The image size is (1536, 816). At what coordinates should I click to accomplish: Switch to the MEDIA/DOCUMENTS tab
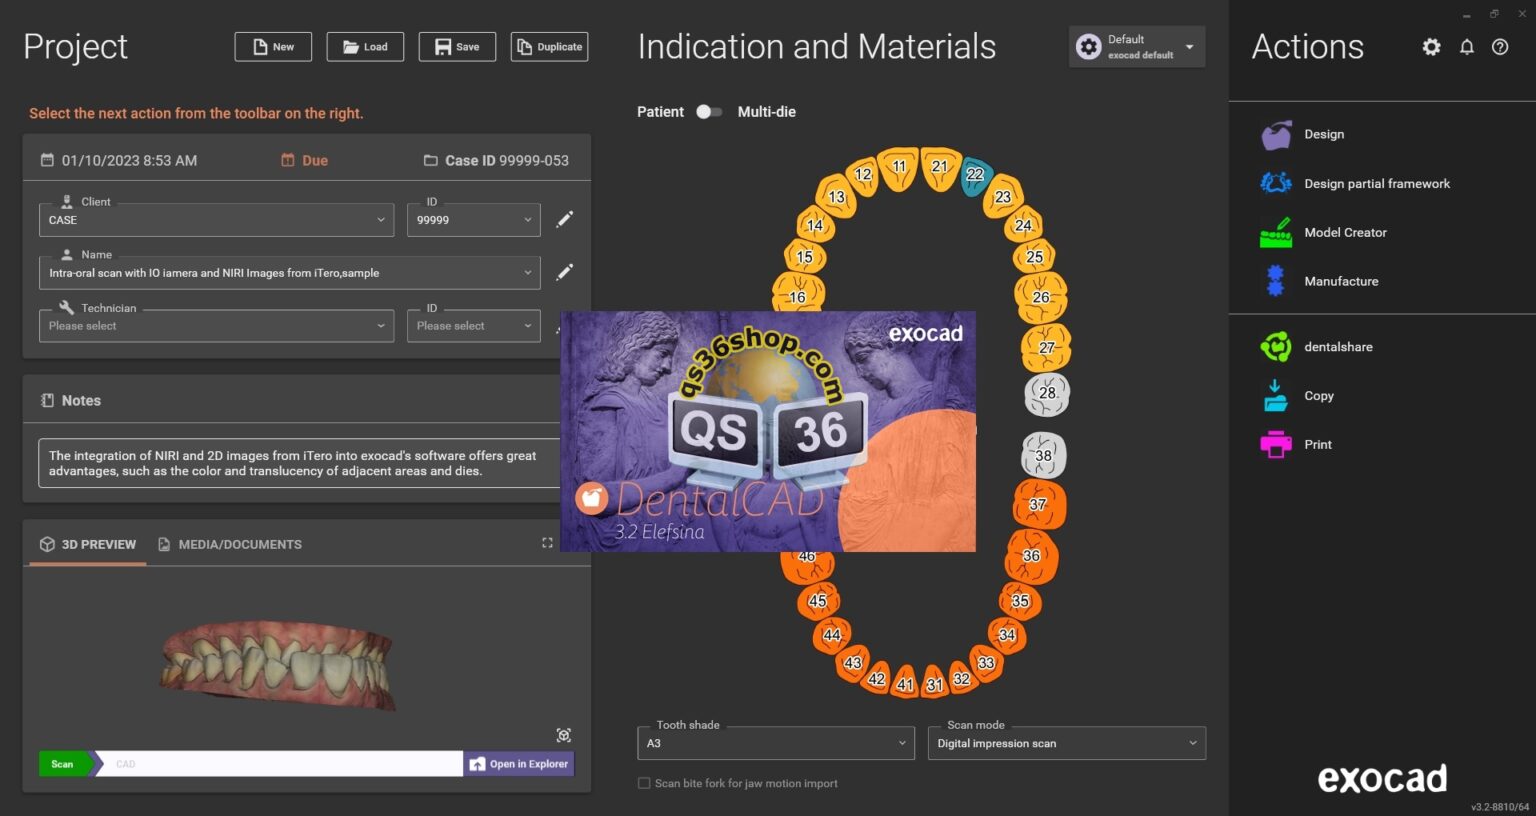[x=240, y=544]
